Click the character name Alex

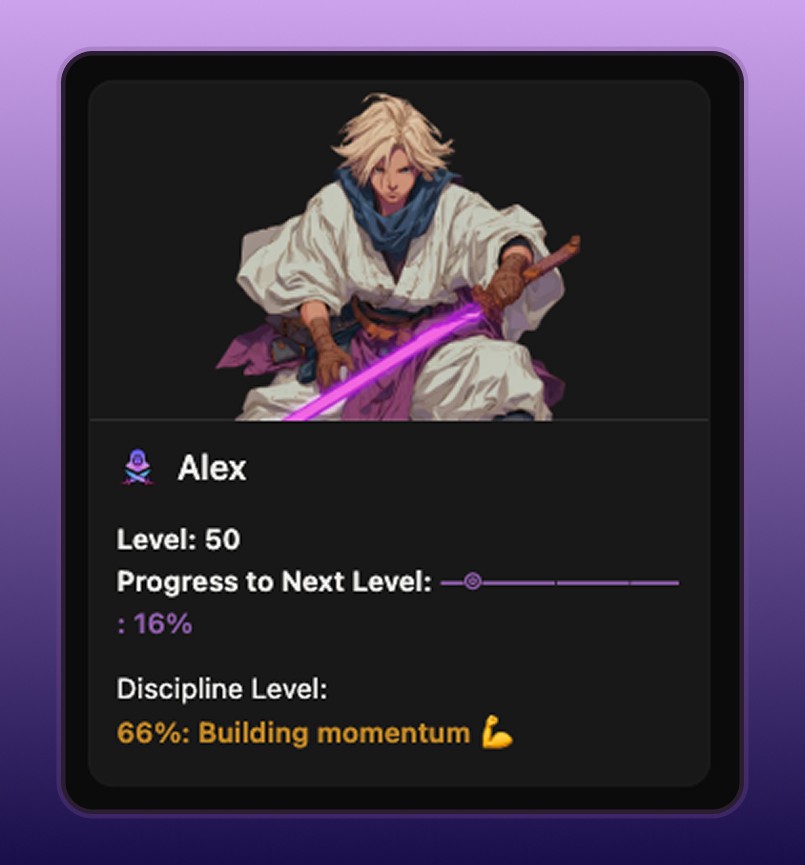pos(212,468)
